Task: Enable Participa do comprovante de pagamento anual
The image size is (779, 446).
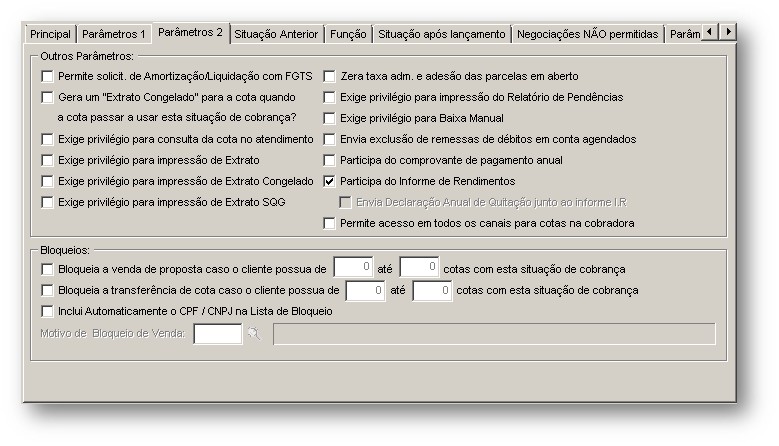Action: tap(329, 160)
